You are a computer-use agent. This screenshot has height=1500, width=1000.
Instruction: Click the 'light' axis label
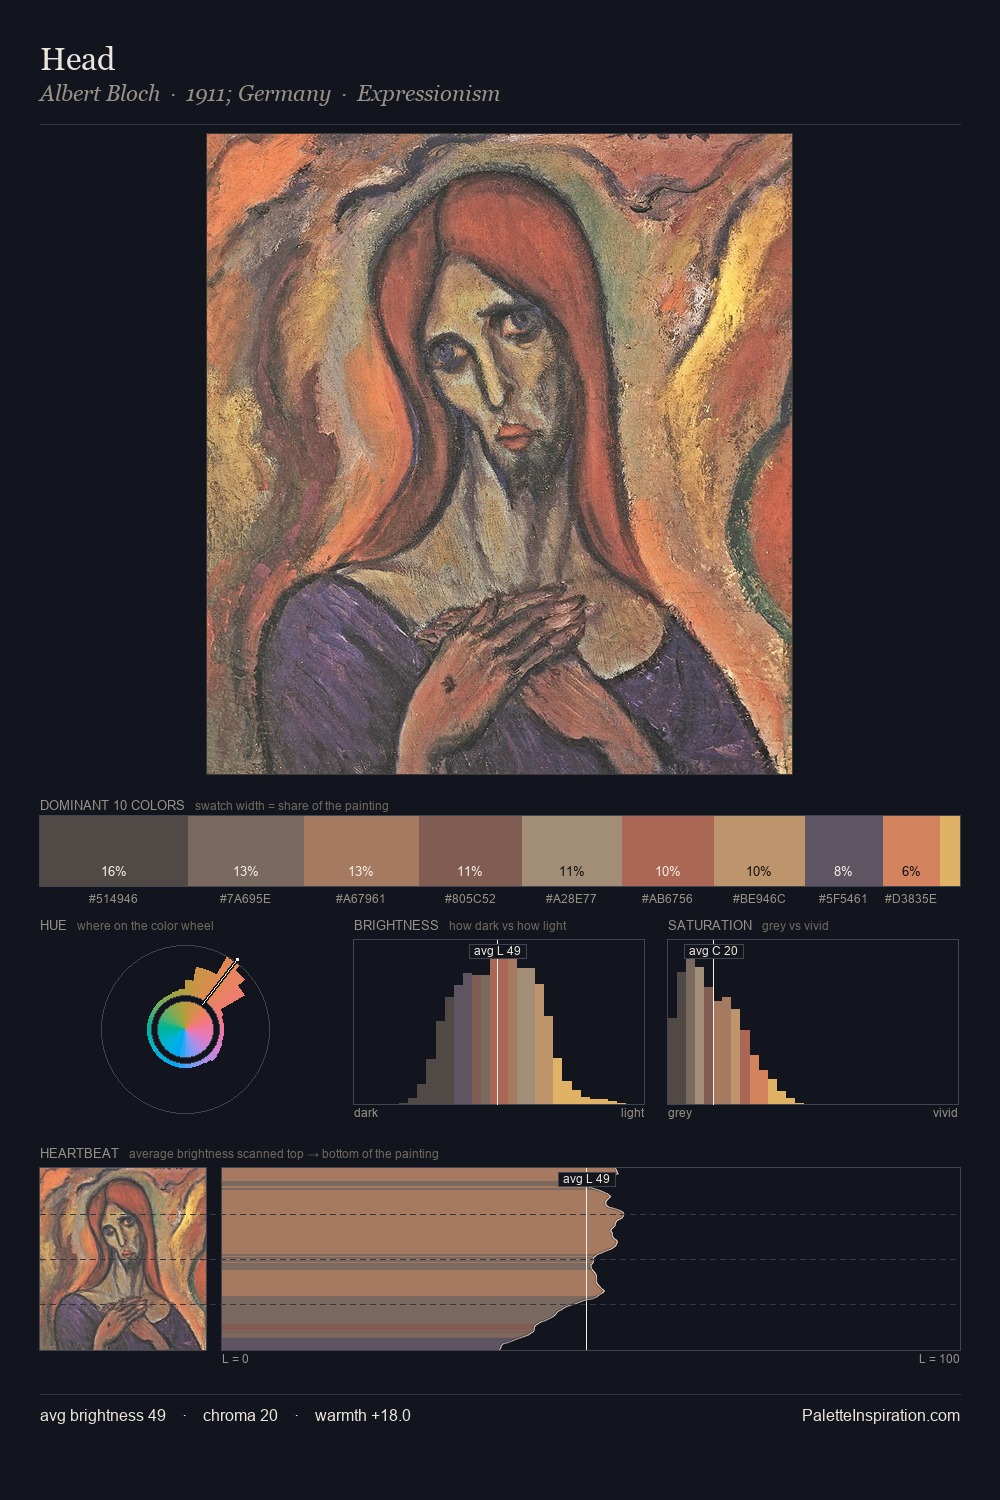click(632, 1113)
